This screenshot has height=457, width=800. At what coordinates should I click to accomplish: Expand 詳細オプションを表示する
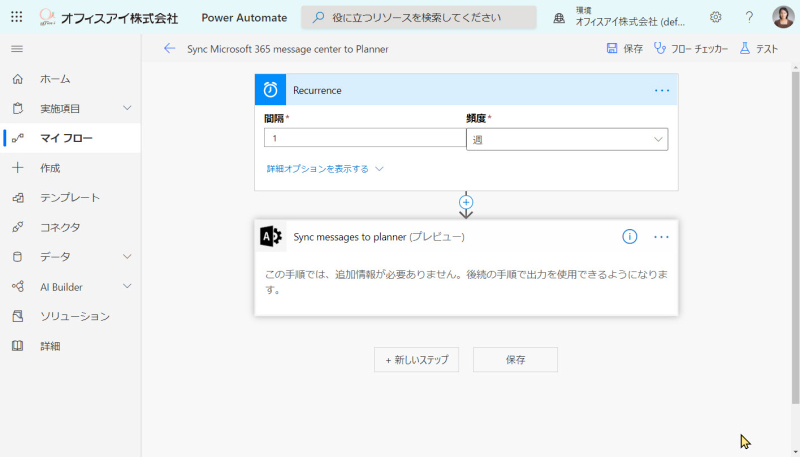coord(324,169)
